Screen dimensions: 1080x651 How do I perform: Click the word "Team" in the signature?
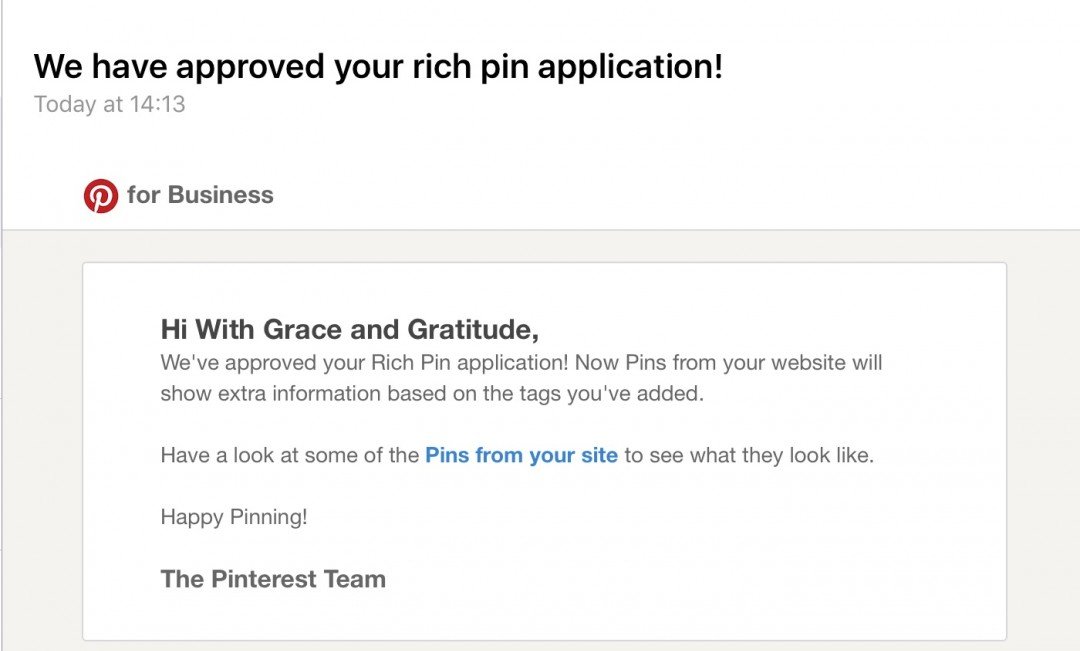click(x=355, y=579)
